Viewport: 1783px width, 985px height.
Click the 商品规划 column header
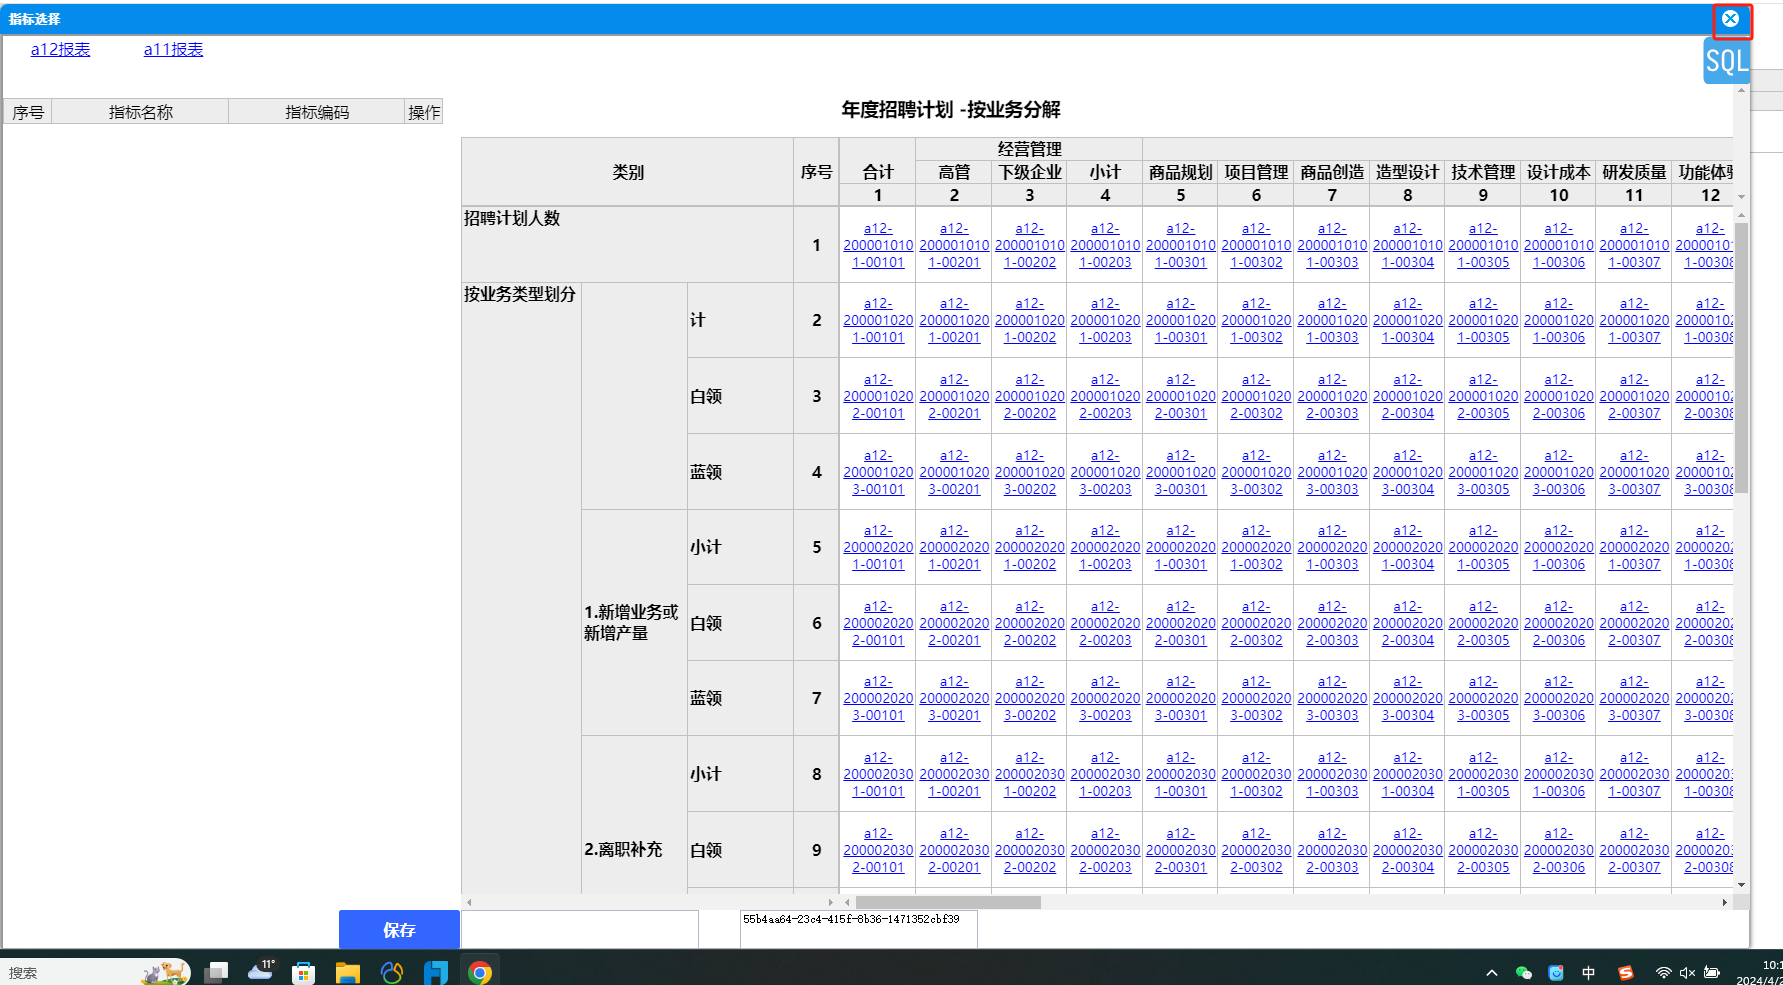point(1181,172)
